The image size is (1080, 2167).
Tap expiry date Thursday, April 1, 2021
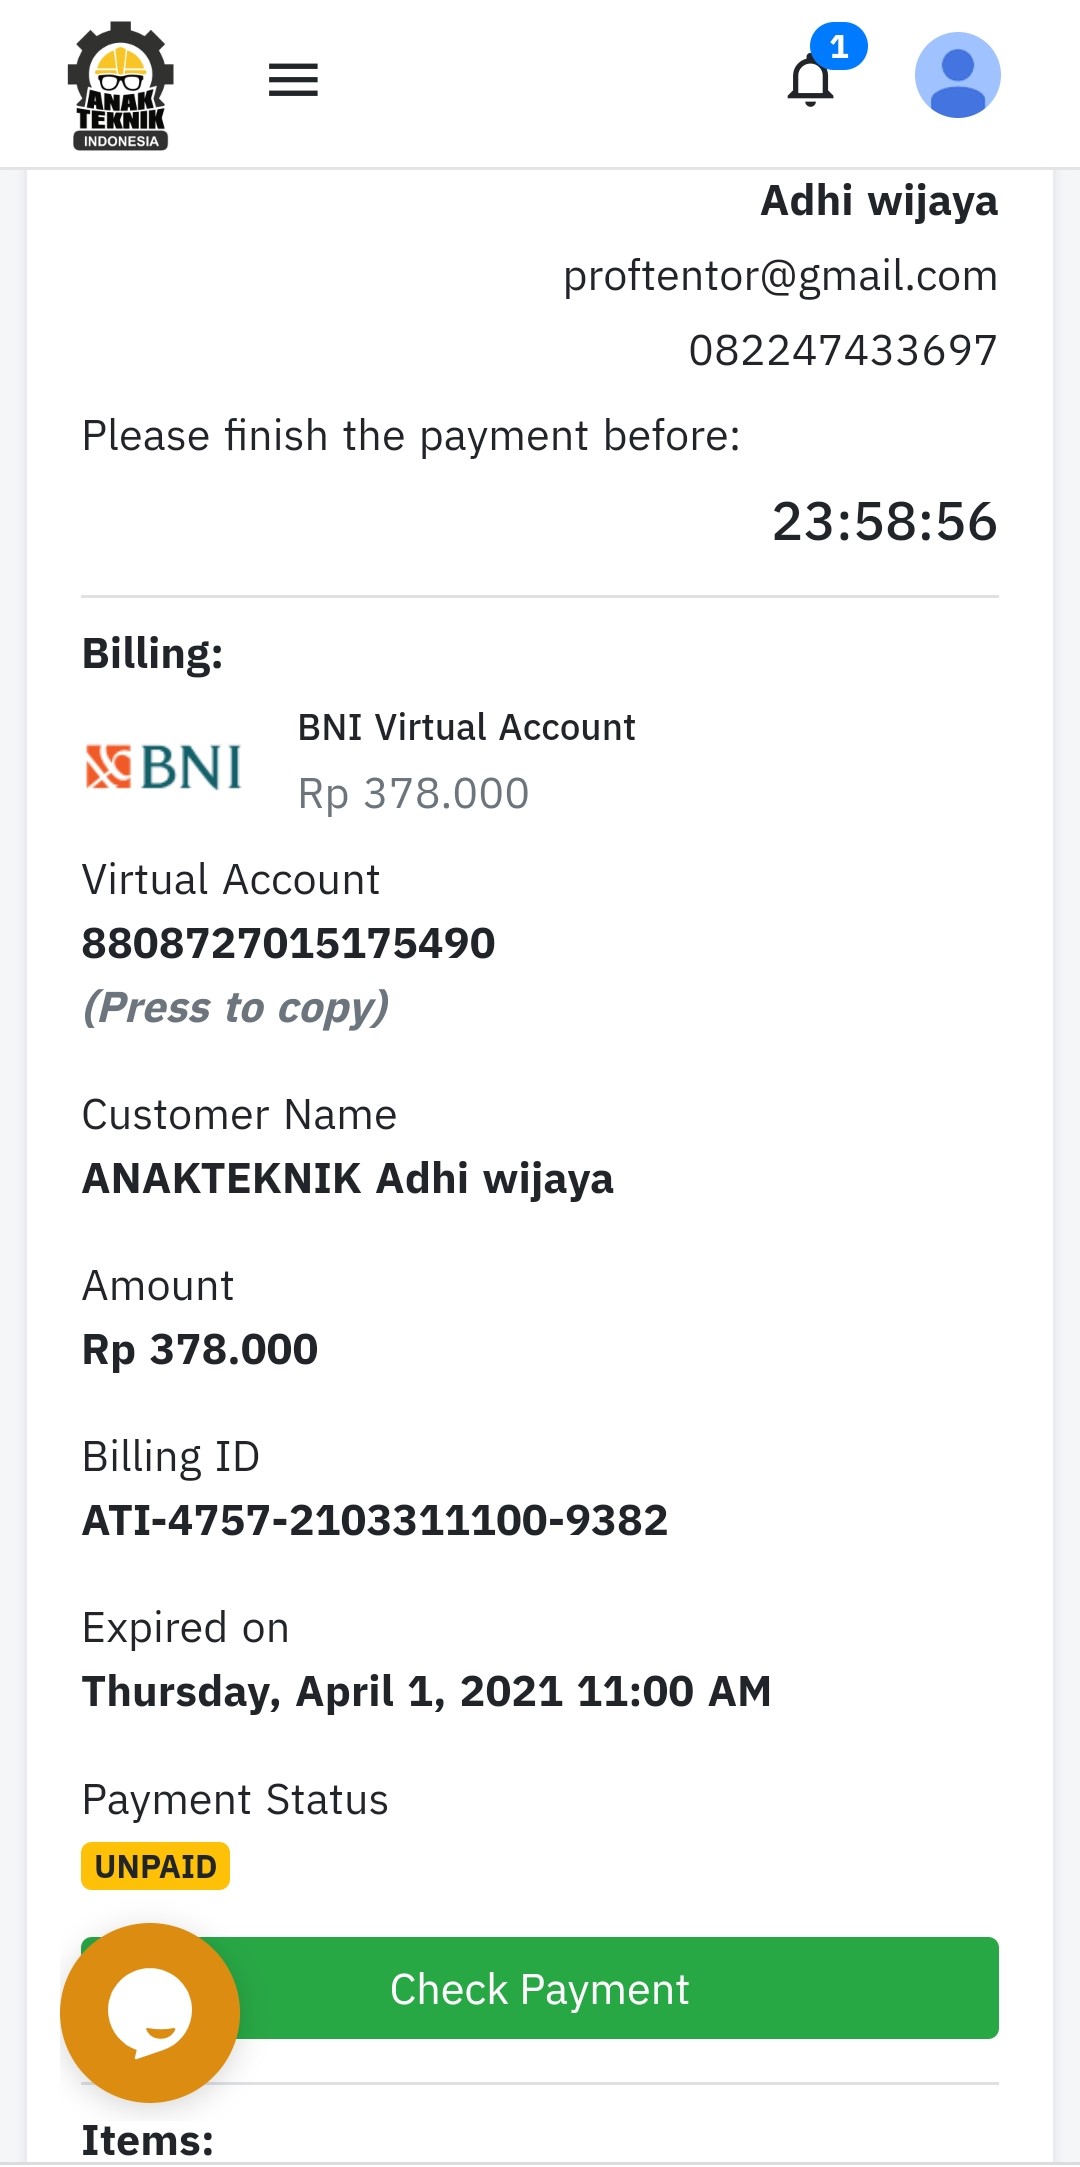point(426,1691)
